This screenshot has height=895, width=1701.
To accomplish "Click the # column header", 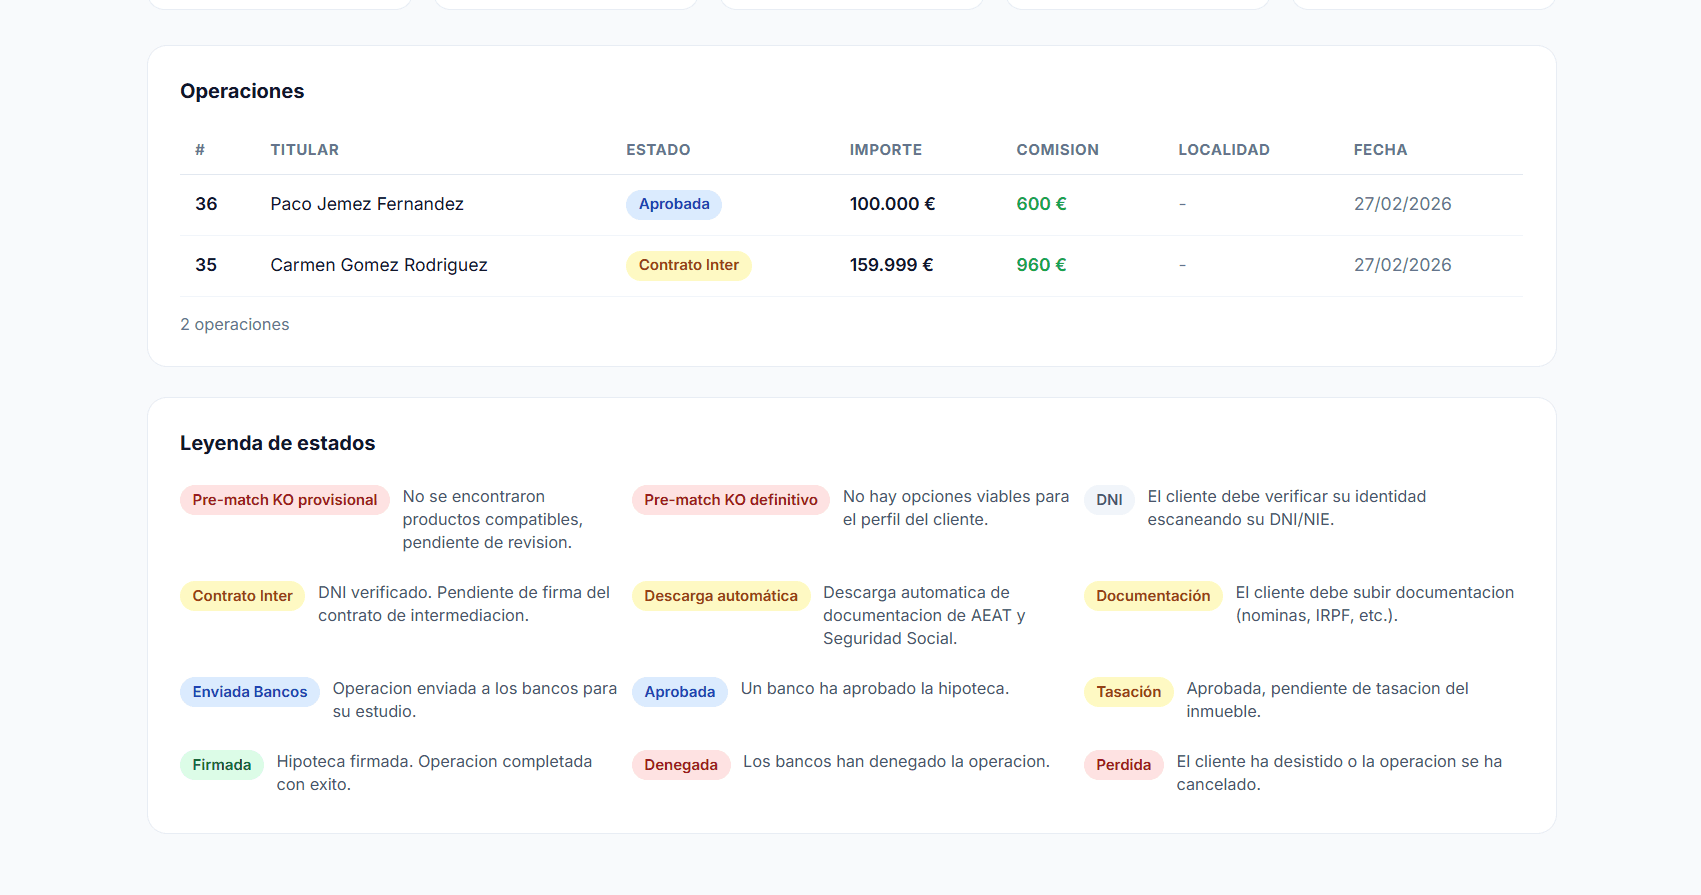I will (200, 150).
